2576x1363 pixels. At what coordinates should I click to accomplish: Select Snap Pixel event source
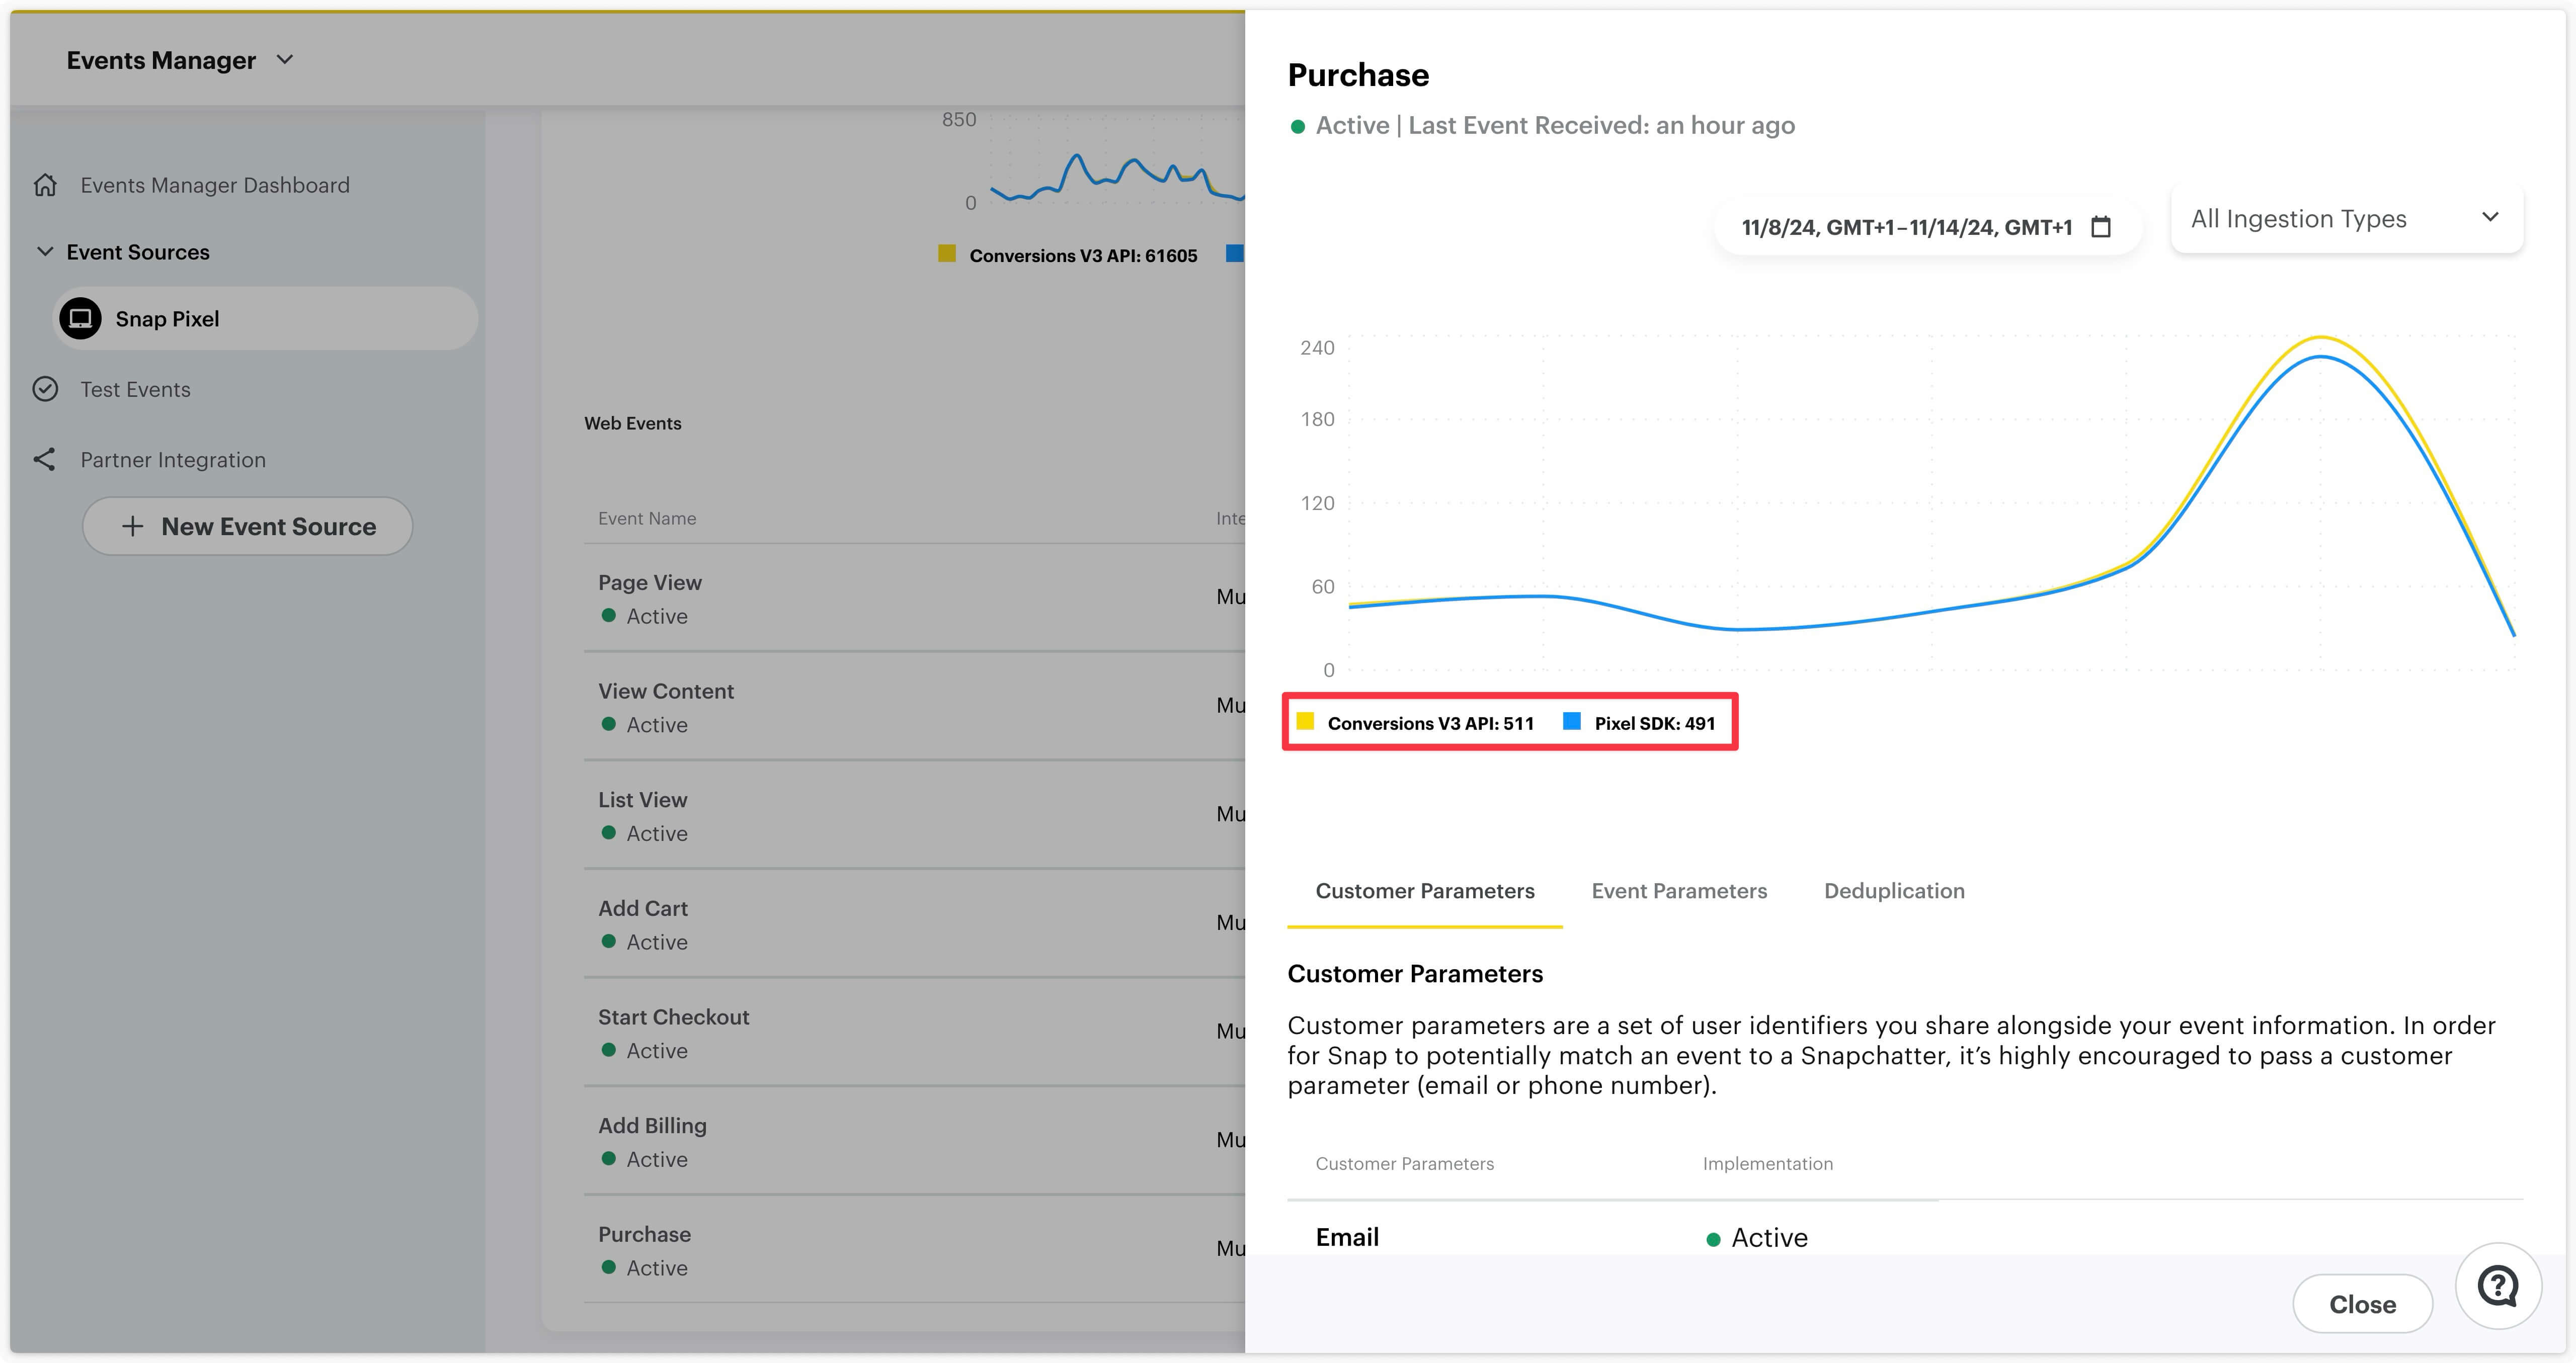click(x=265, y=318)
